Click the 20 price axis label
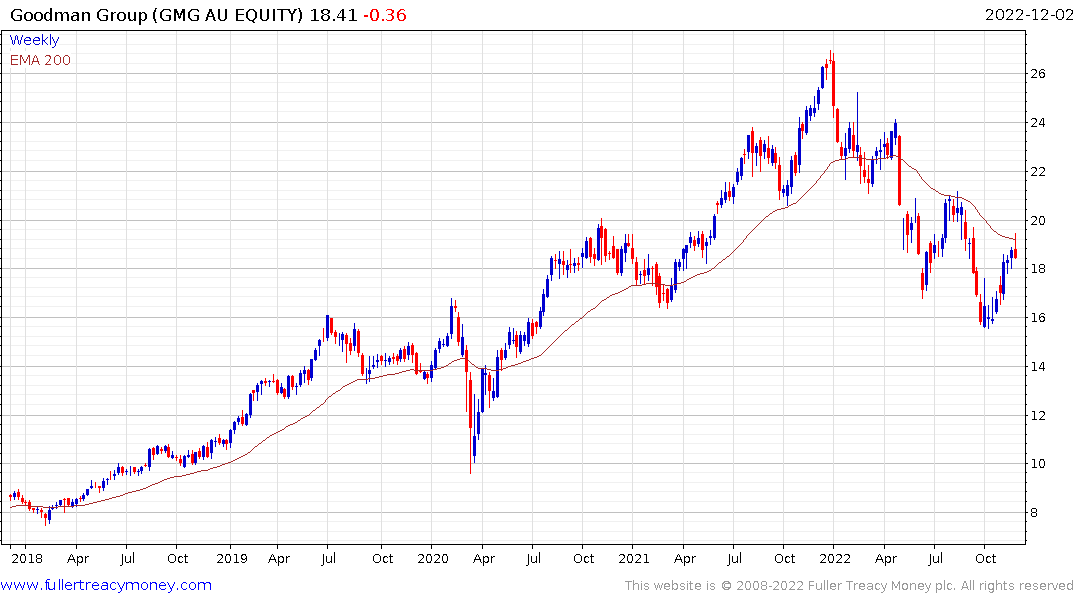The width and height of the screenshot is (1075, 600). 1038,220
